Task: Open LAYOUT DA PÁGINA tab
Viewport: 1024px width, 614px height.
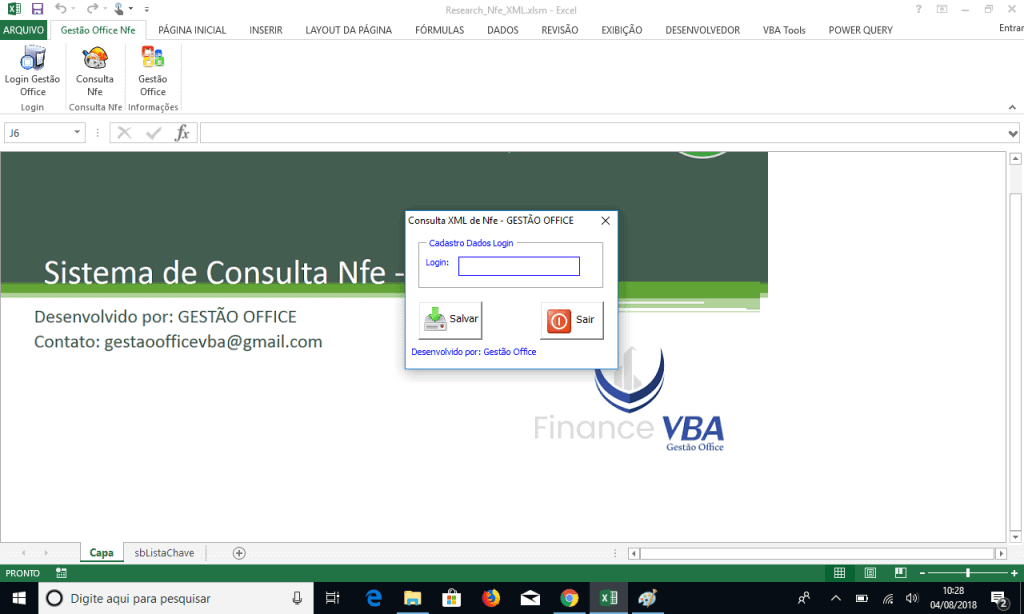Action: point(349,30)
